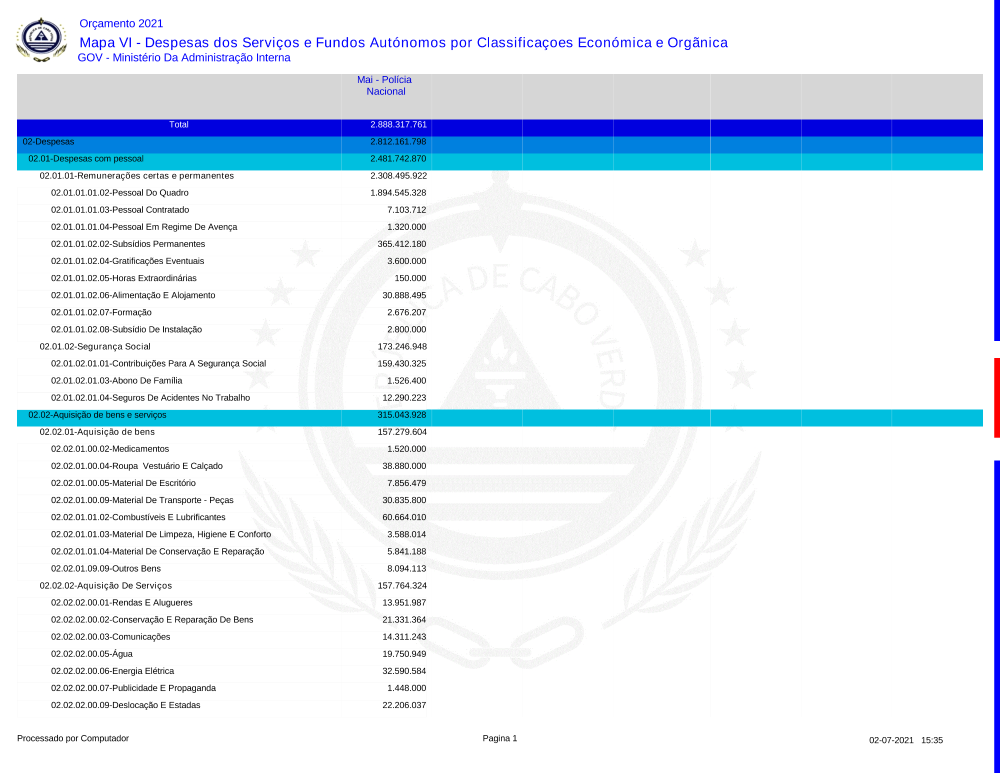Click the 02.02.02-Aquisição De Serviços row

(x=105, y=586)
